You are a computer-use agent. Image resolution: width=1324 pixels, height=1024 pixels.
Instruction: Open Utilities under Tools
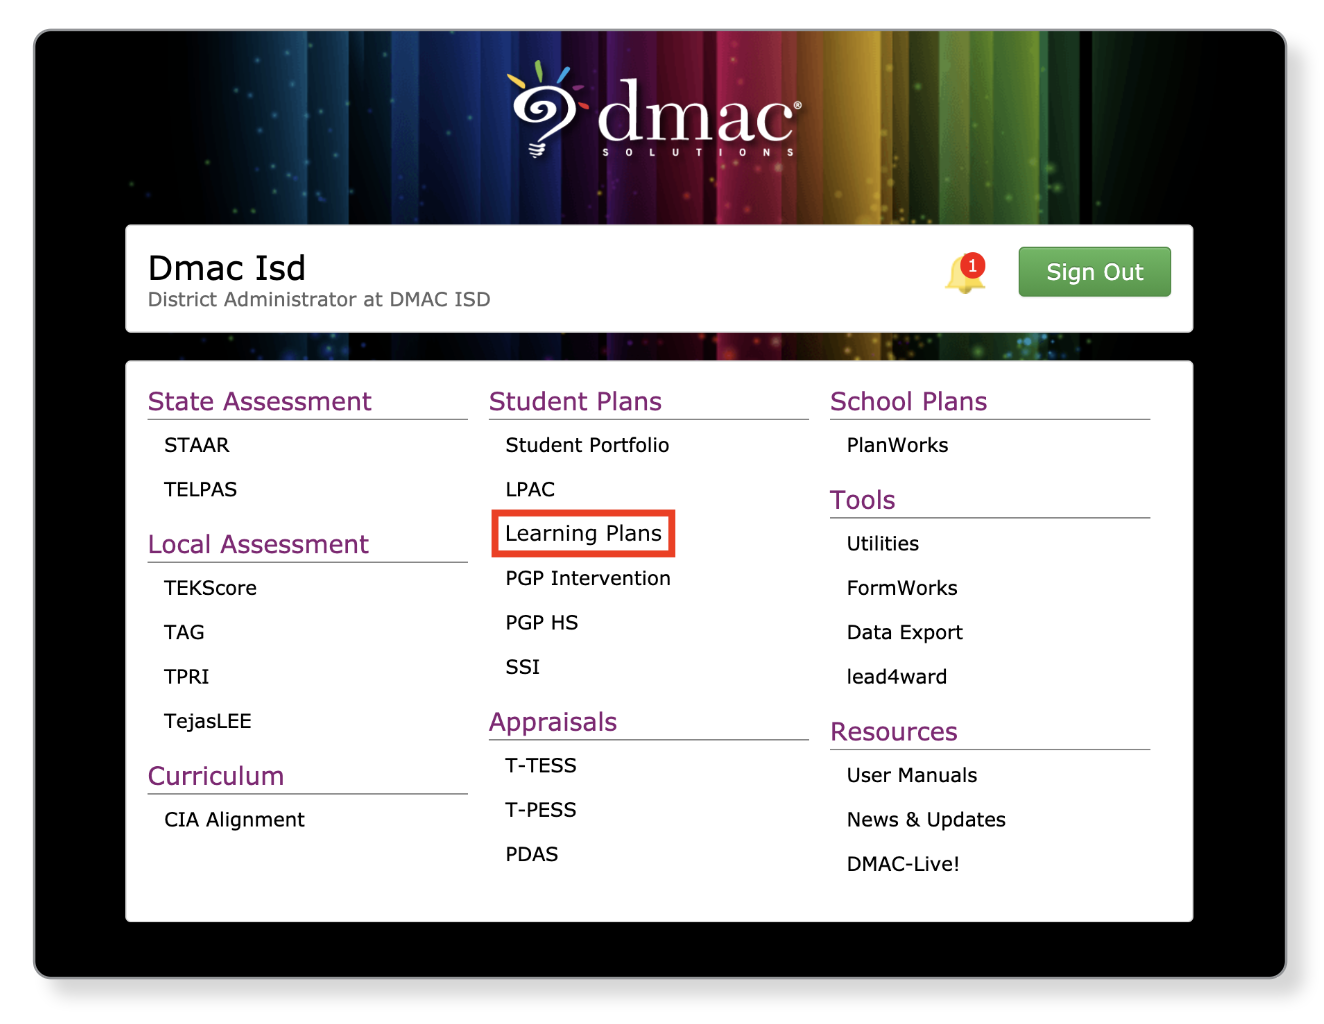point(883,543)
